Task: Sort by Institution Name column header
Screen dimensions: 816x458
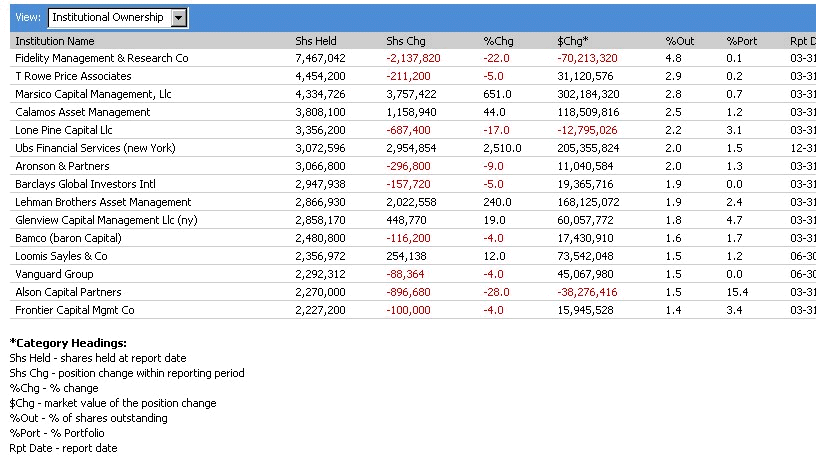Action: 55,41
